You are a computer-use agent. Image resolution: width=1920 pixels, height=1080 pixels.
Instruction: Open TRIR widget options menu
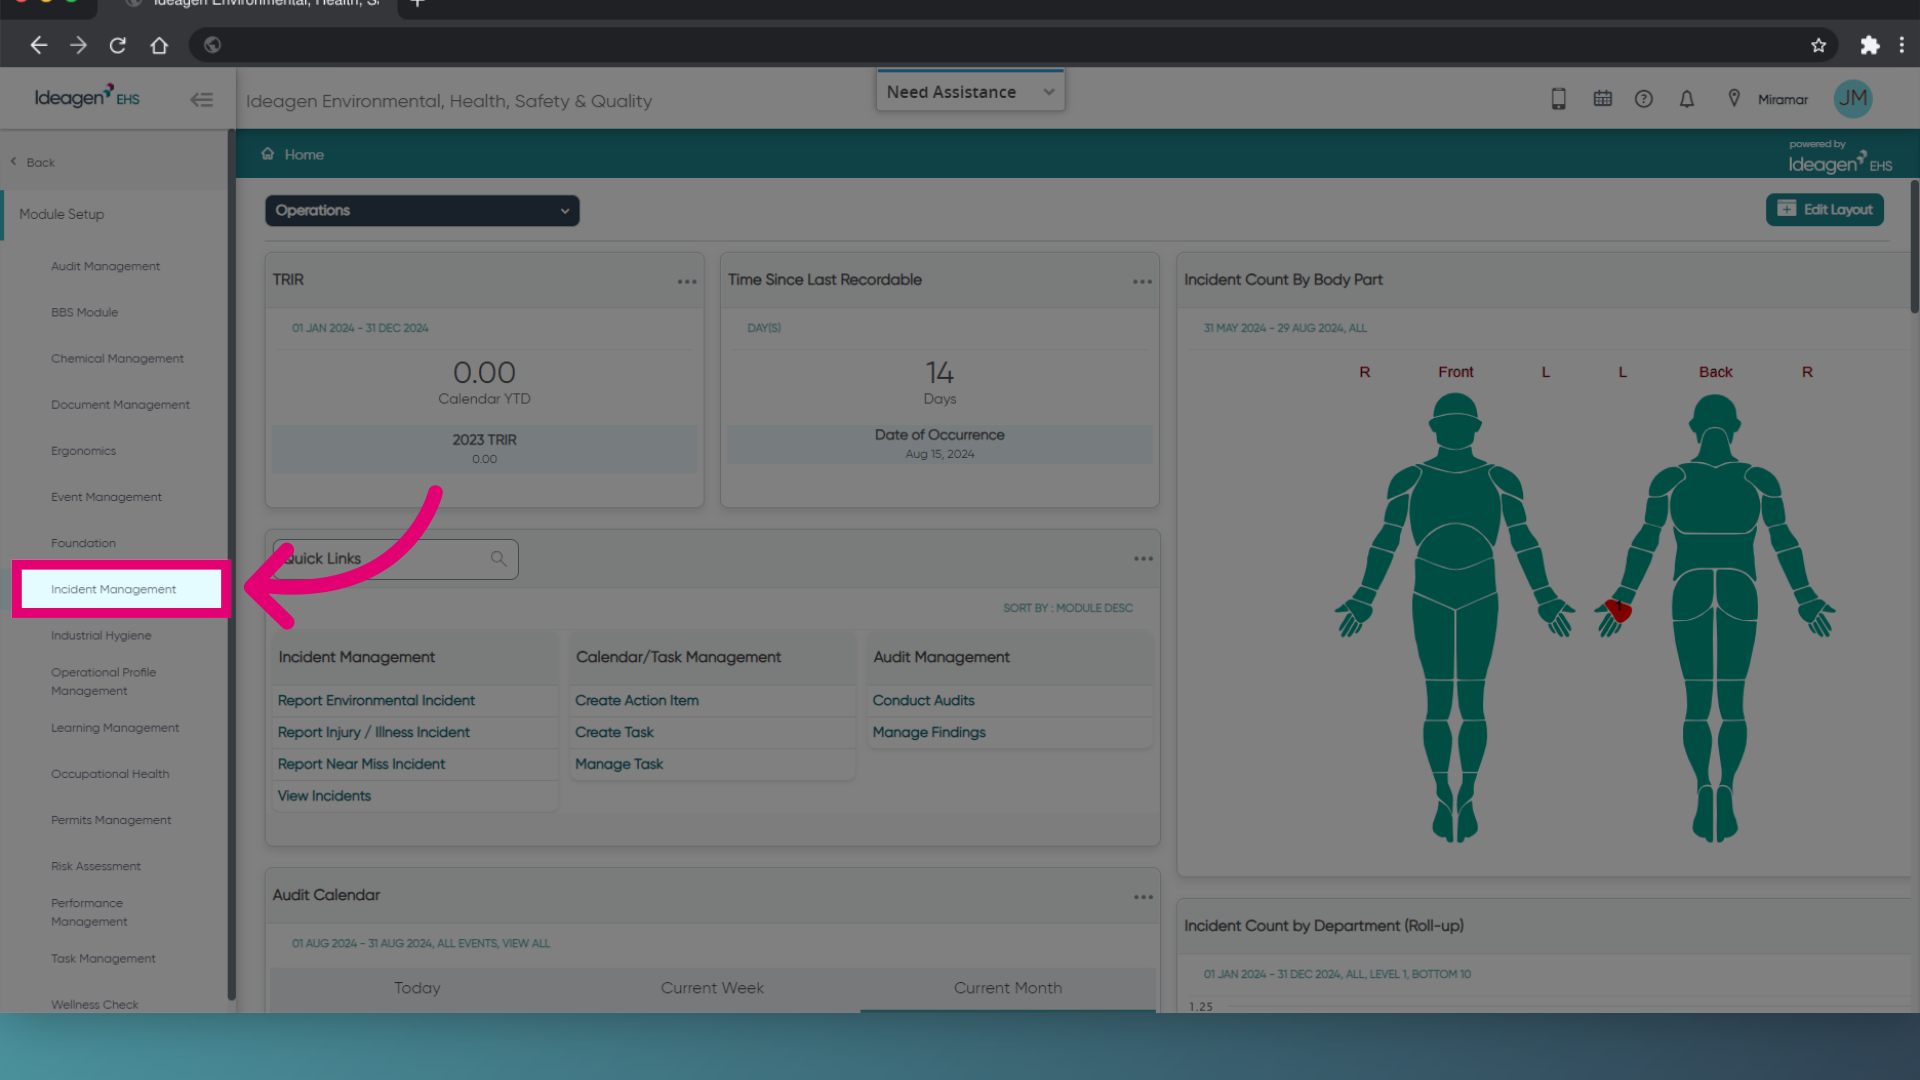(687, 282)
